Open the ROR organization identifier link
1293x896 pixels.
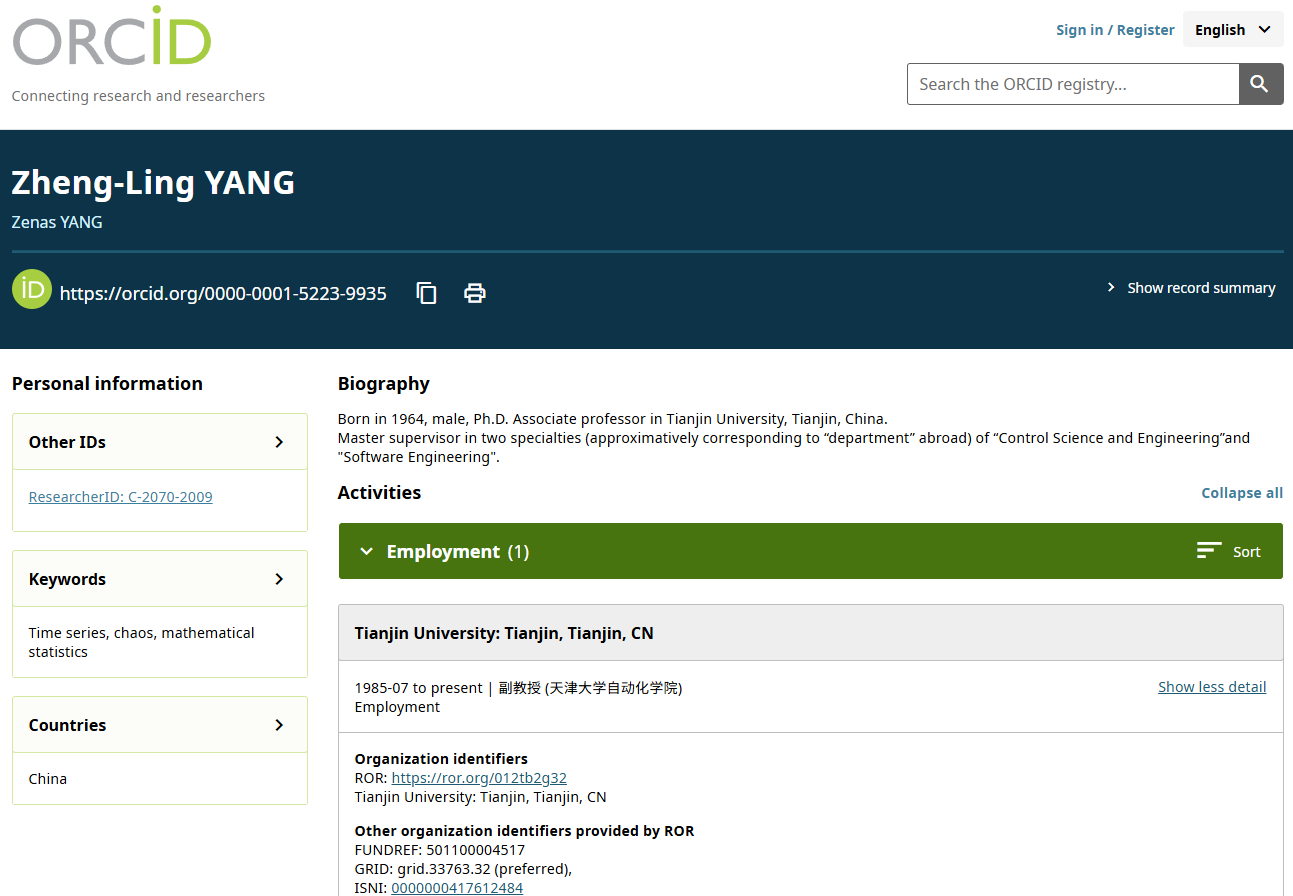coord(479,777)
